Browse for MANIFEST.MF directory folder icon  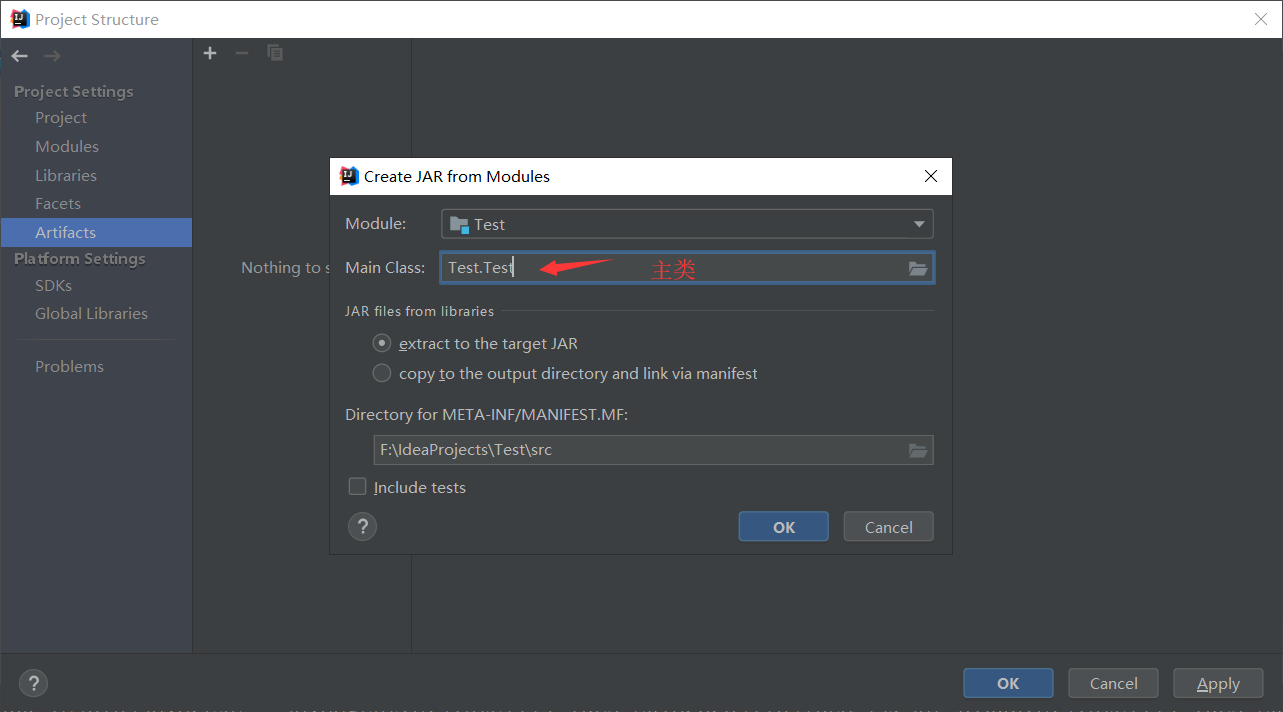(x=918, y=450)
